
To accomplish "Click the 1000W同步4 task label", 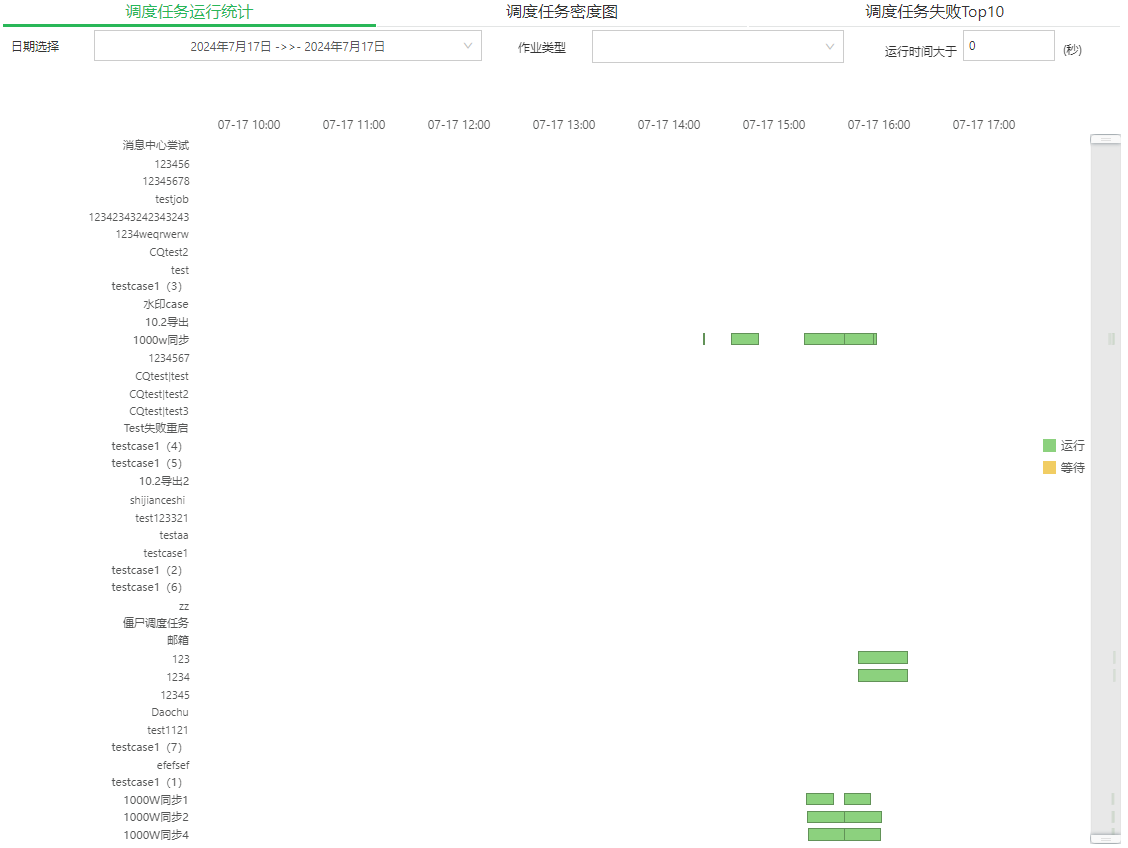I will coord(156,835).
